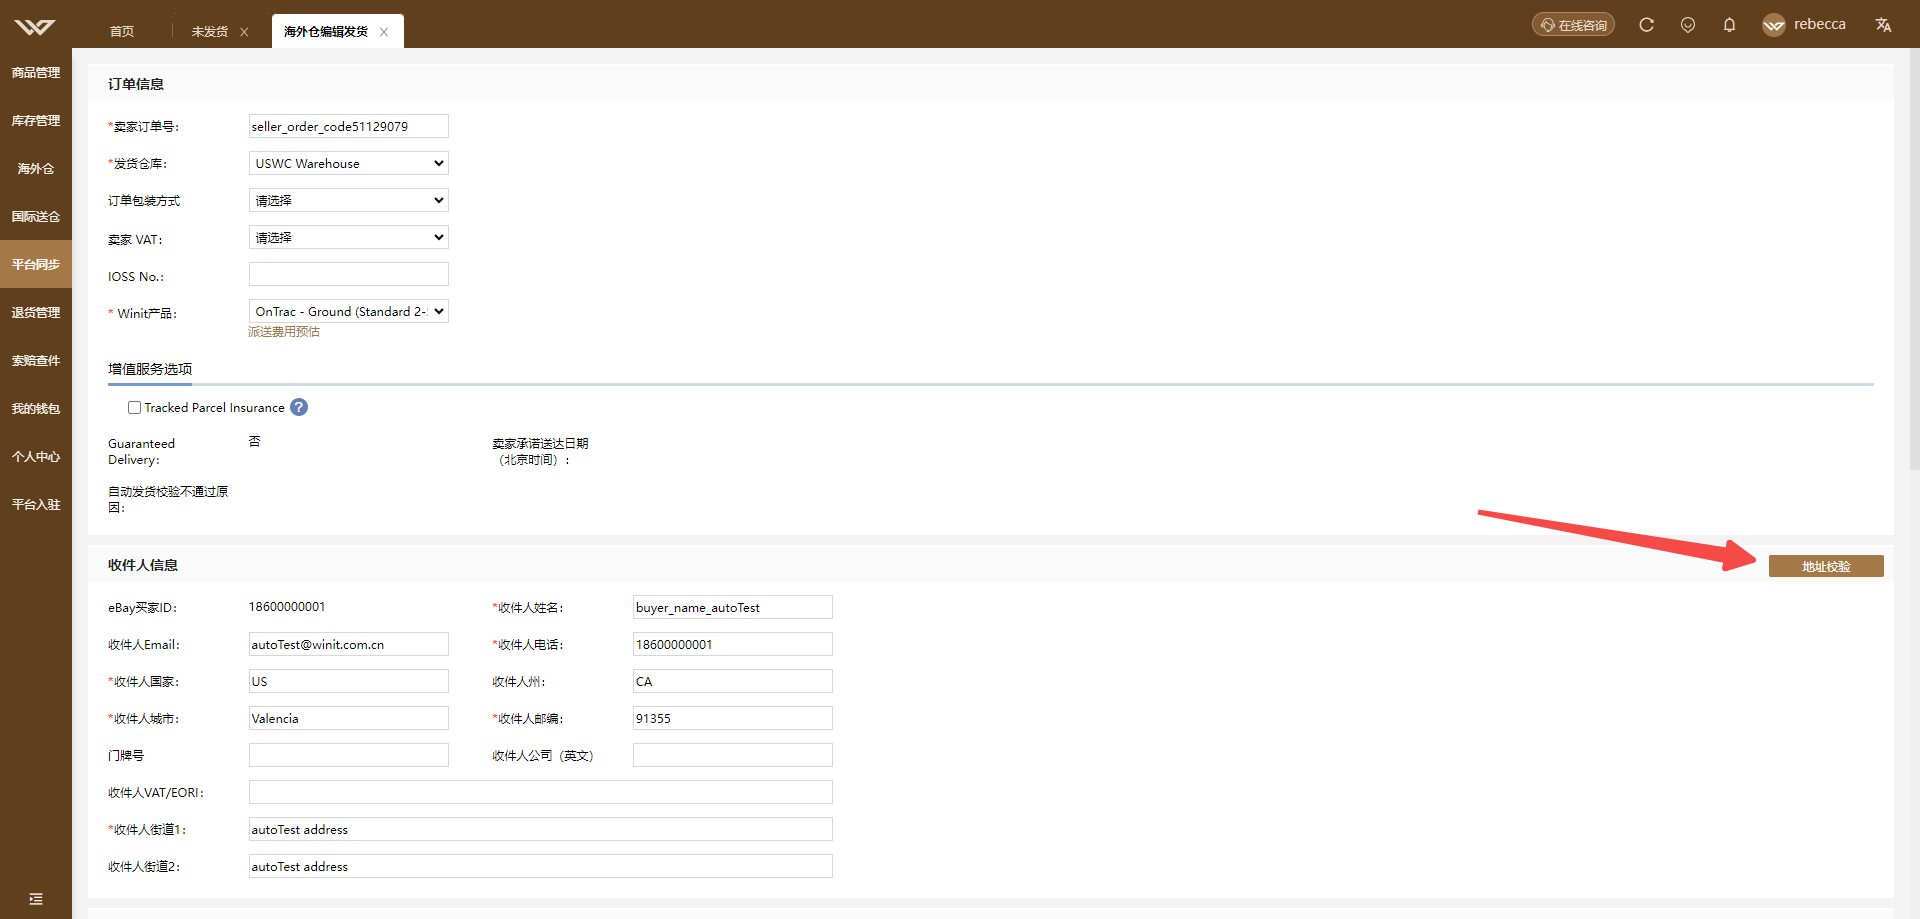The width and height of the screenshot is (1920, 919).
Task: Focus the 收件人州 input field
Action: pyautogui.click(x=732, y=681)
